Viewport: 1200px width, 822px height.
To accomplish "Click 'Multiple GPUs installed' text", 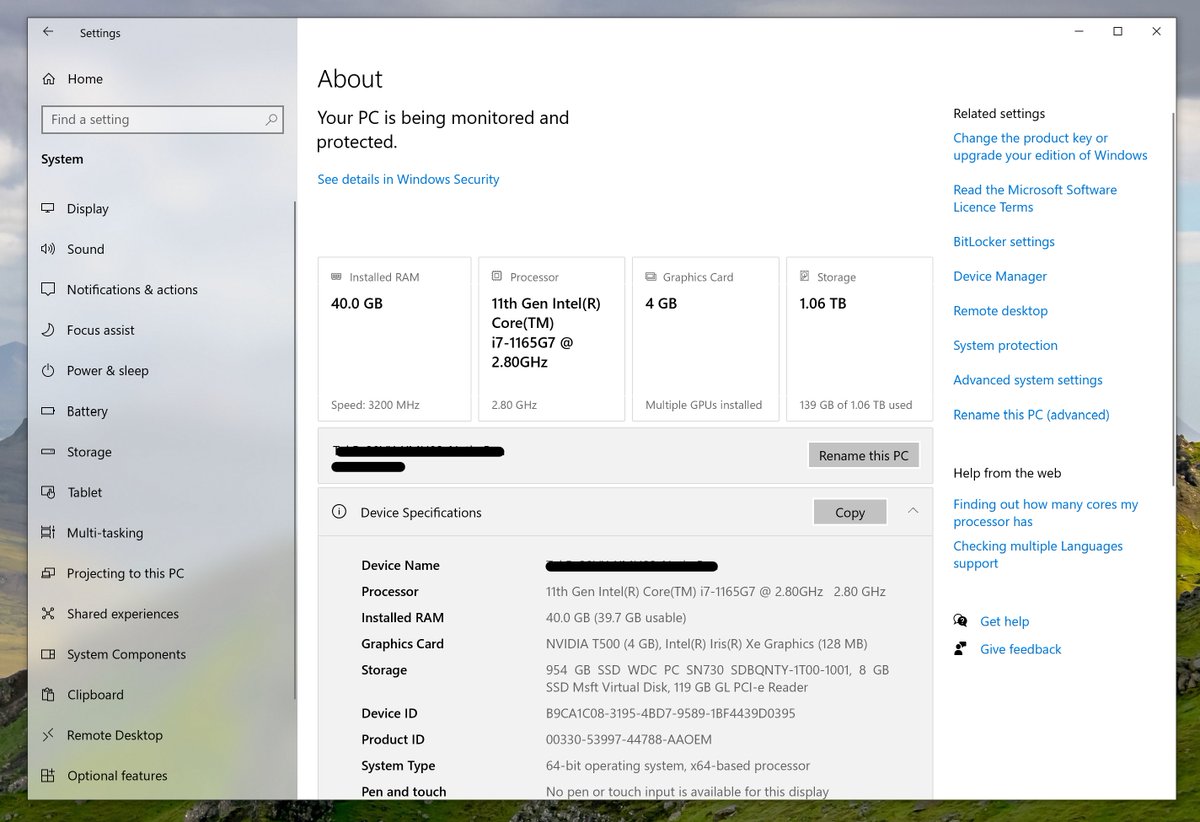I will coord(704,405).
